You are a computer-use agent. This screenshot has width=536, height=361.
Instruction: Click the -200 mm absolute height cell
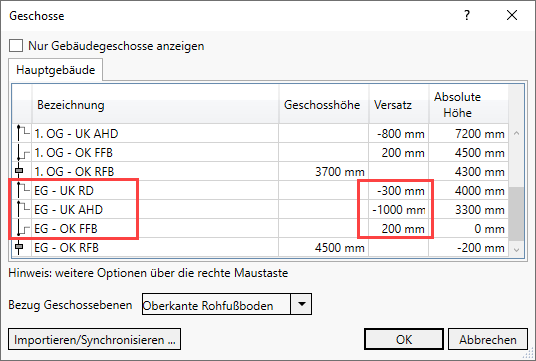tap(468, 248)
